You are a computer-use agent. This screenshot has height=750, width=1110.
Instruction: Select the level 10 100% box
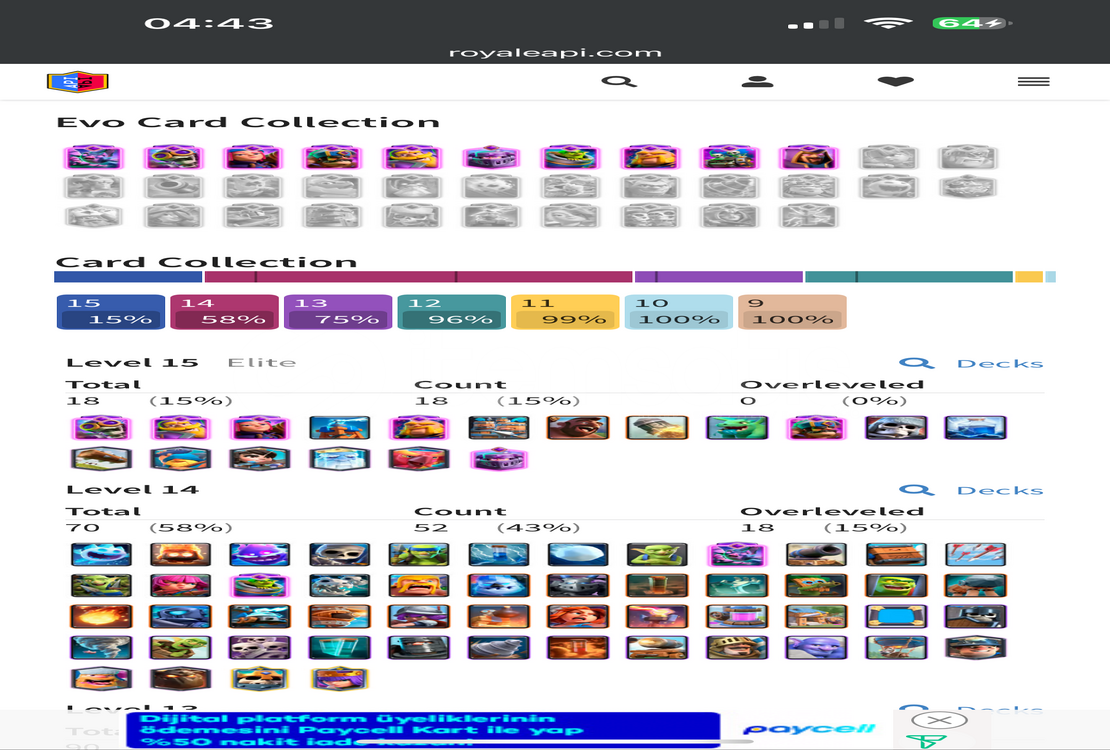(x=678, y=312)
